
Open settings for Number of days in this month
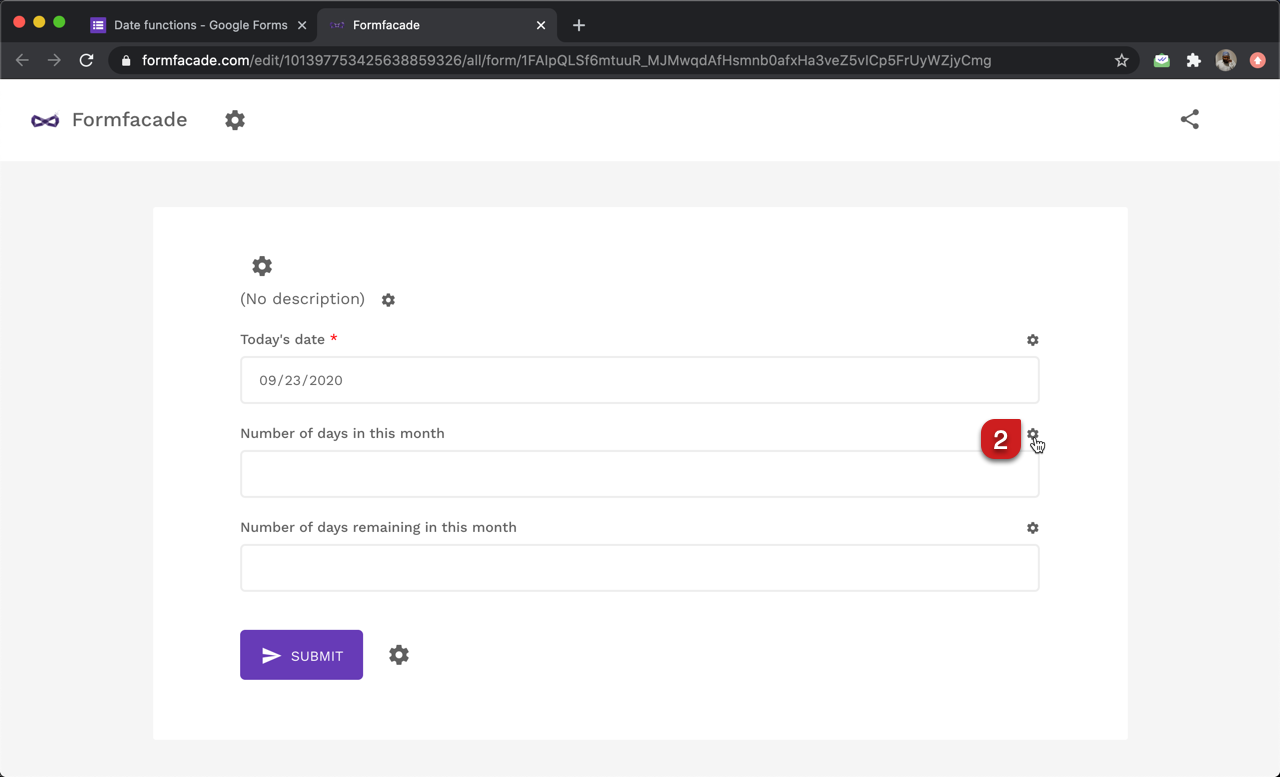click(1032, 435)
